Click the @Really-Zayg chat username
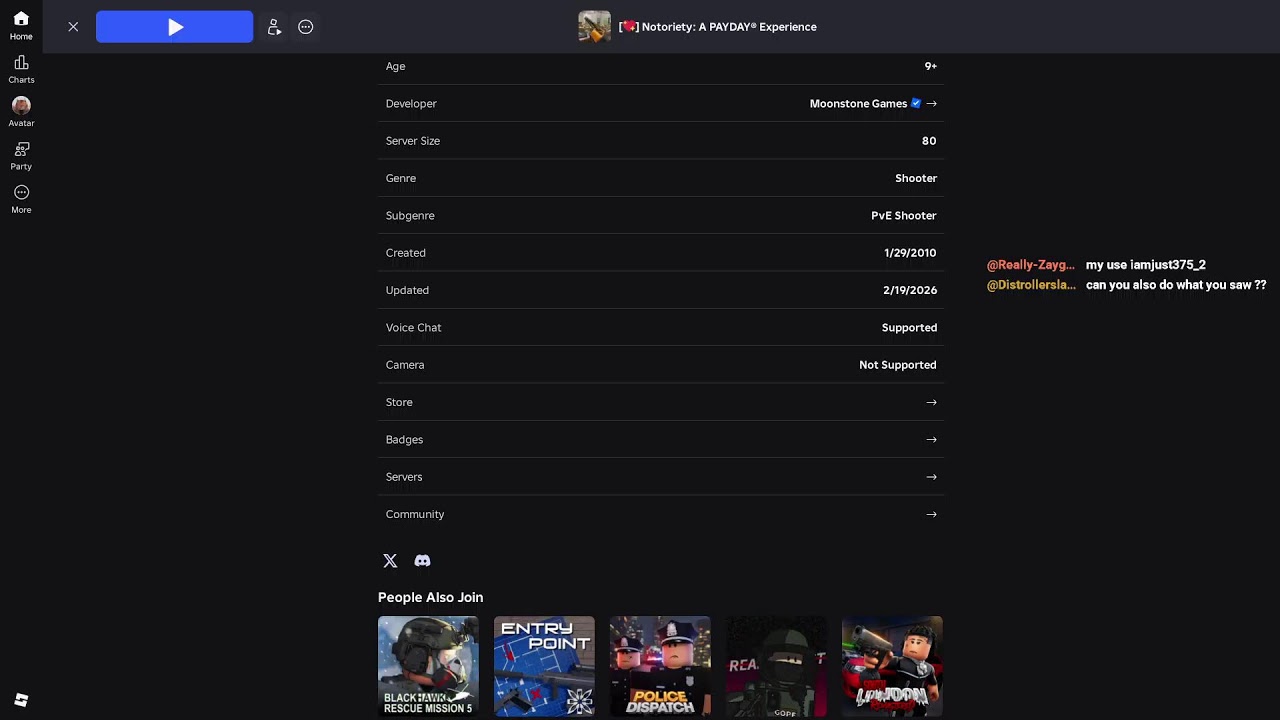The image size is (1280, 720). 1031,265
